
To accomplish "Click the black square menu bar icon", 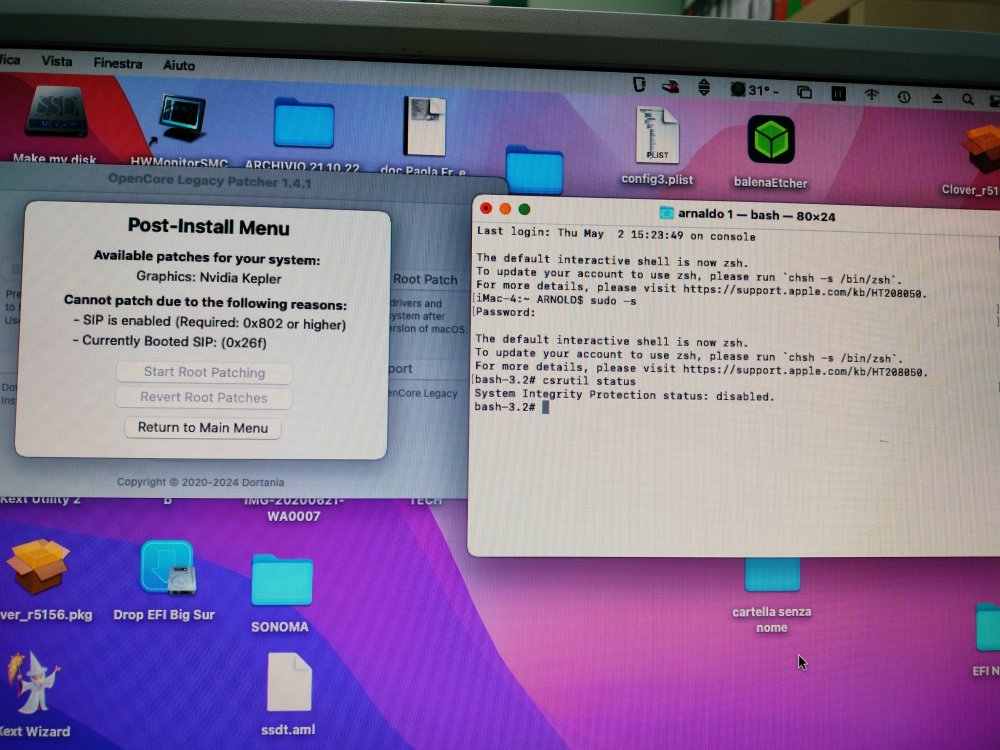I will 839,94.
